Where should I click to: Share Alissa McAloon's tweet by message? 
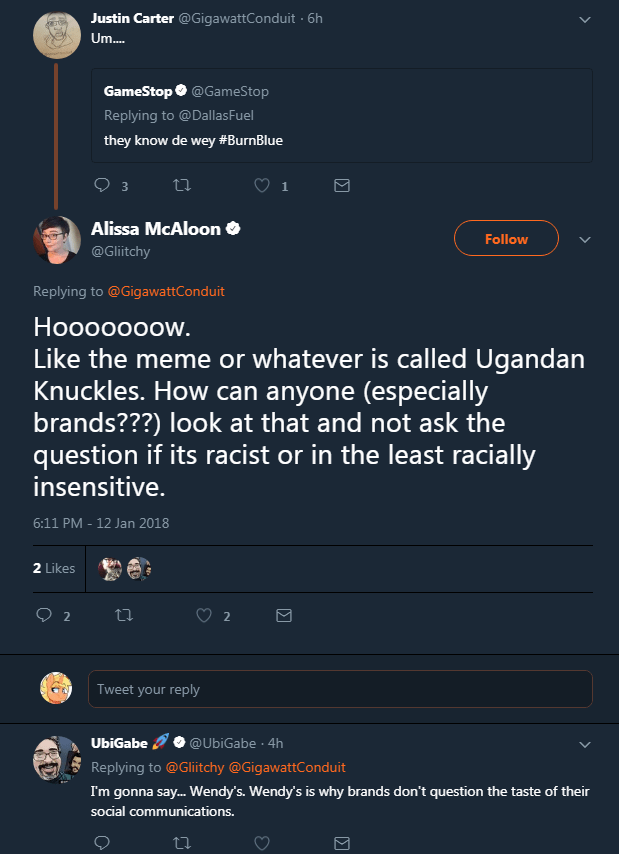[284, 615]
